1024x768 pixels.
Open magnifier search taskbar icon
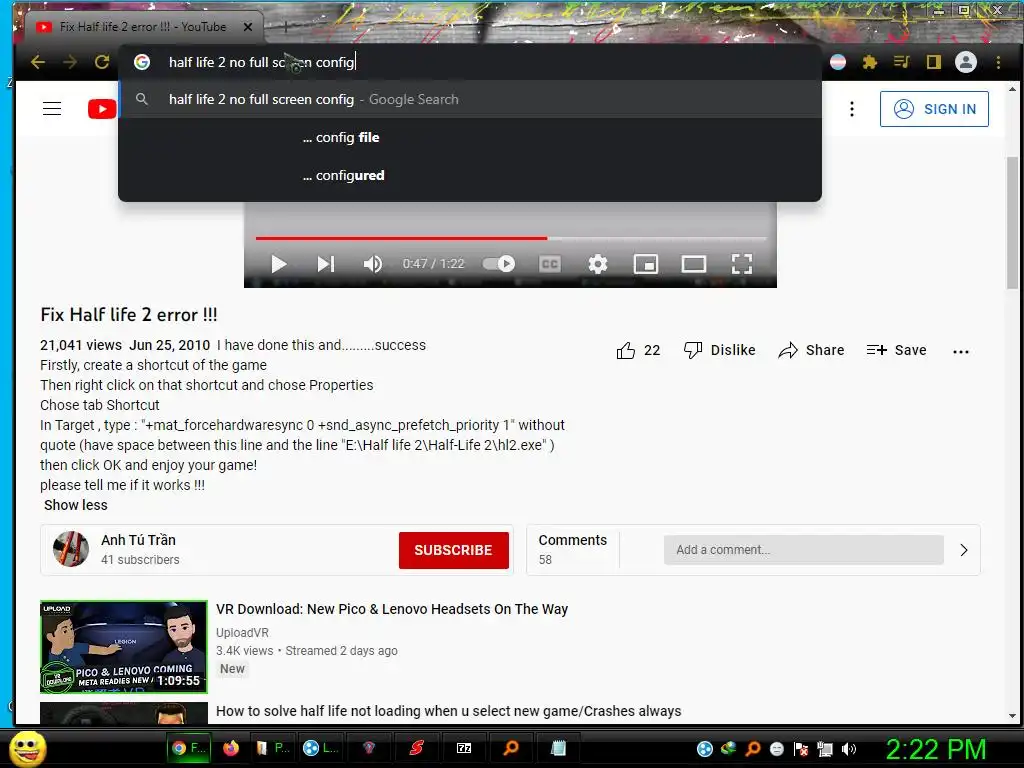511,748
